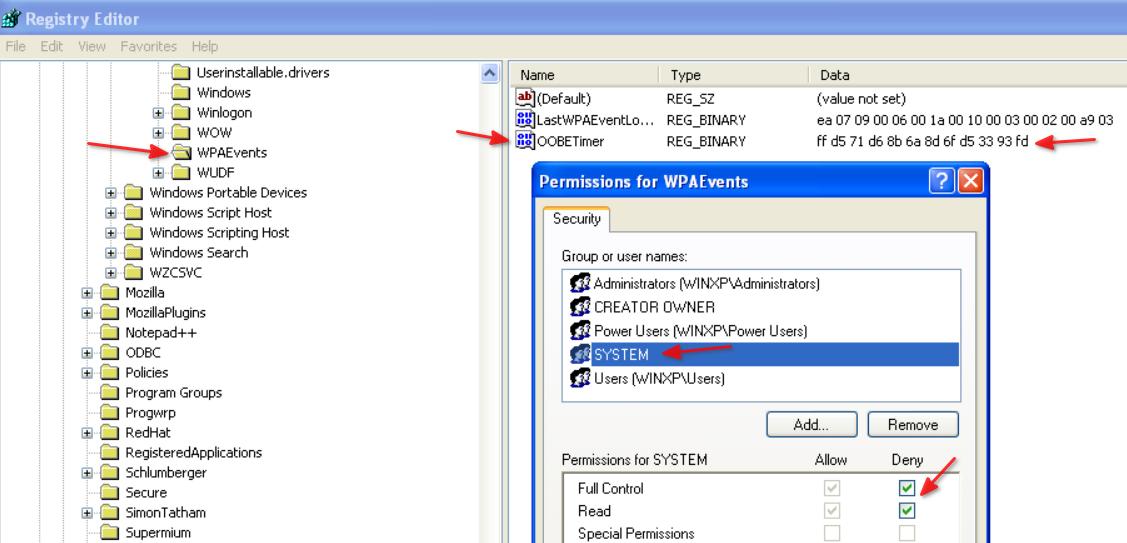1127x543 pixels.
Task: Expand the Schlumberger key
Action: 87,473
